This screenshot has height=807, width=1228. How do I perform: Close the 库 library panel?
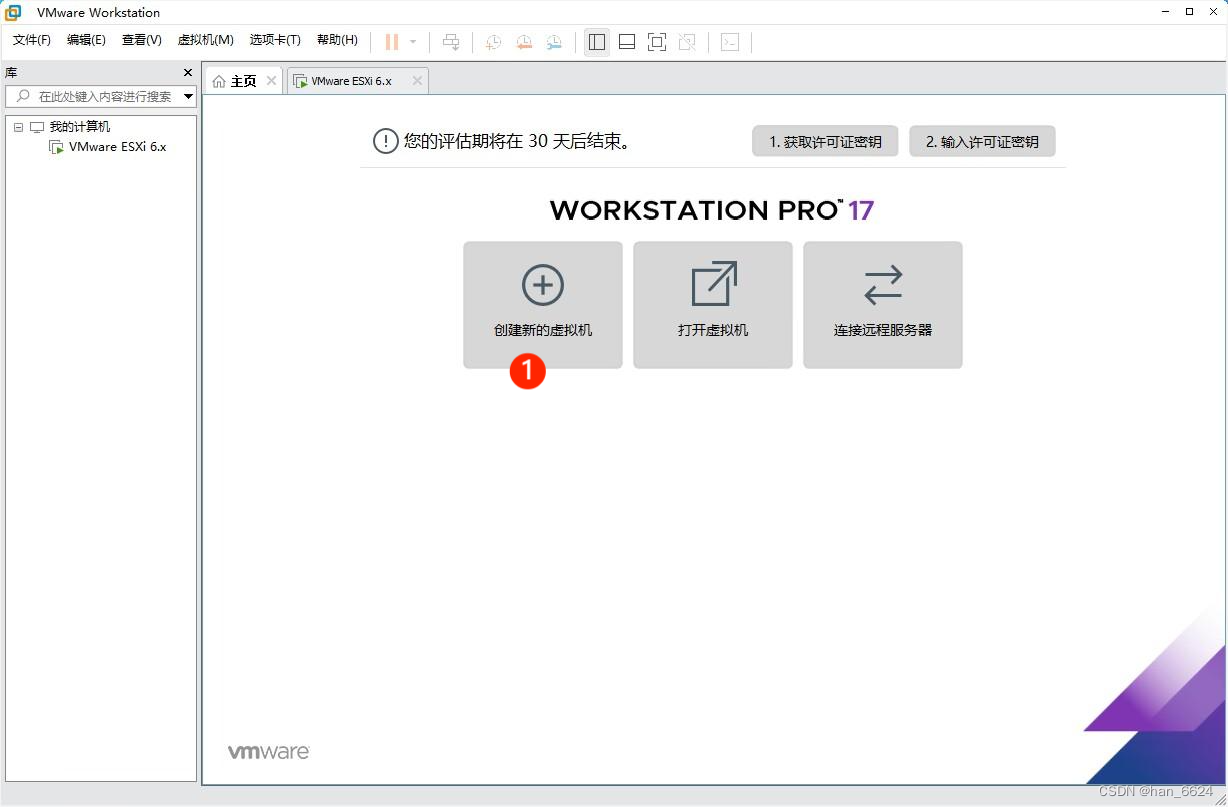[188, 73]
